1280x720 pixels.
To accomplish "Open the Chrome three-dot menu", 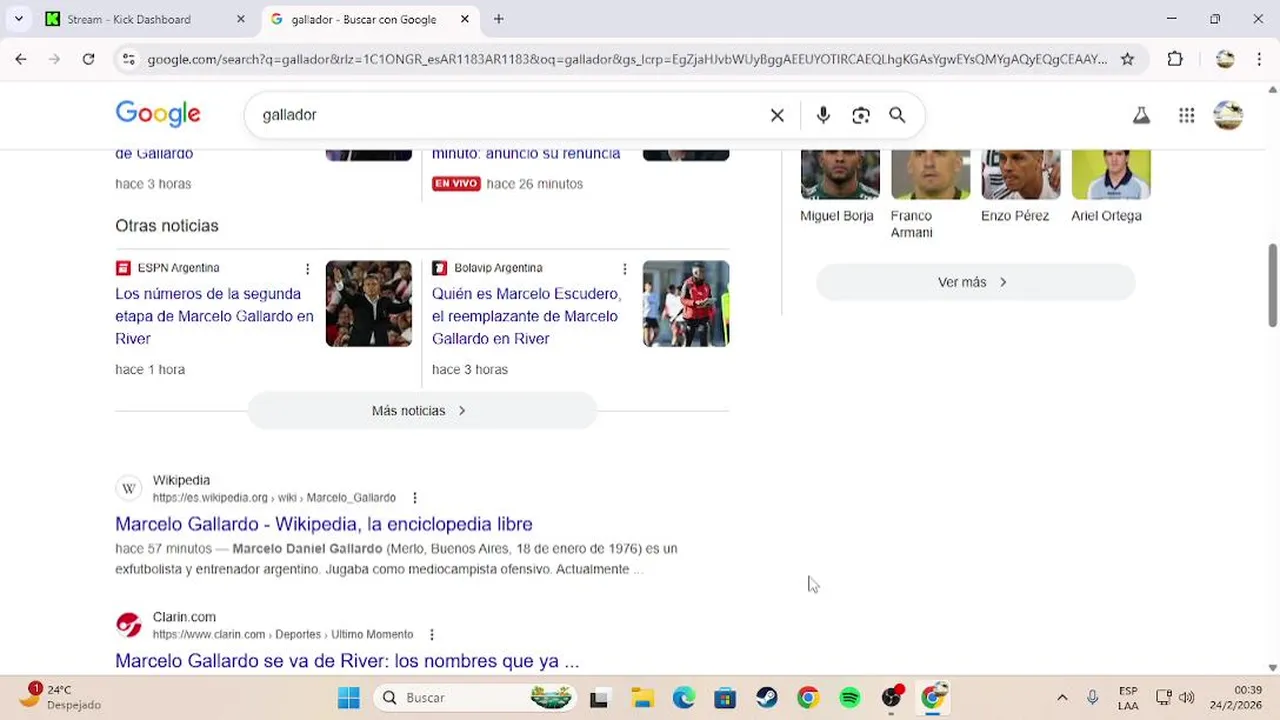I will [1259, 59].
